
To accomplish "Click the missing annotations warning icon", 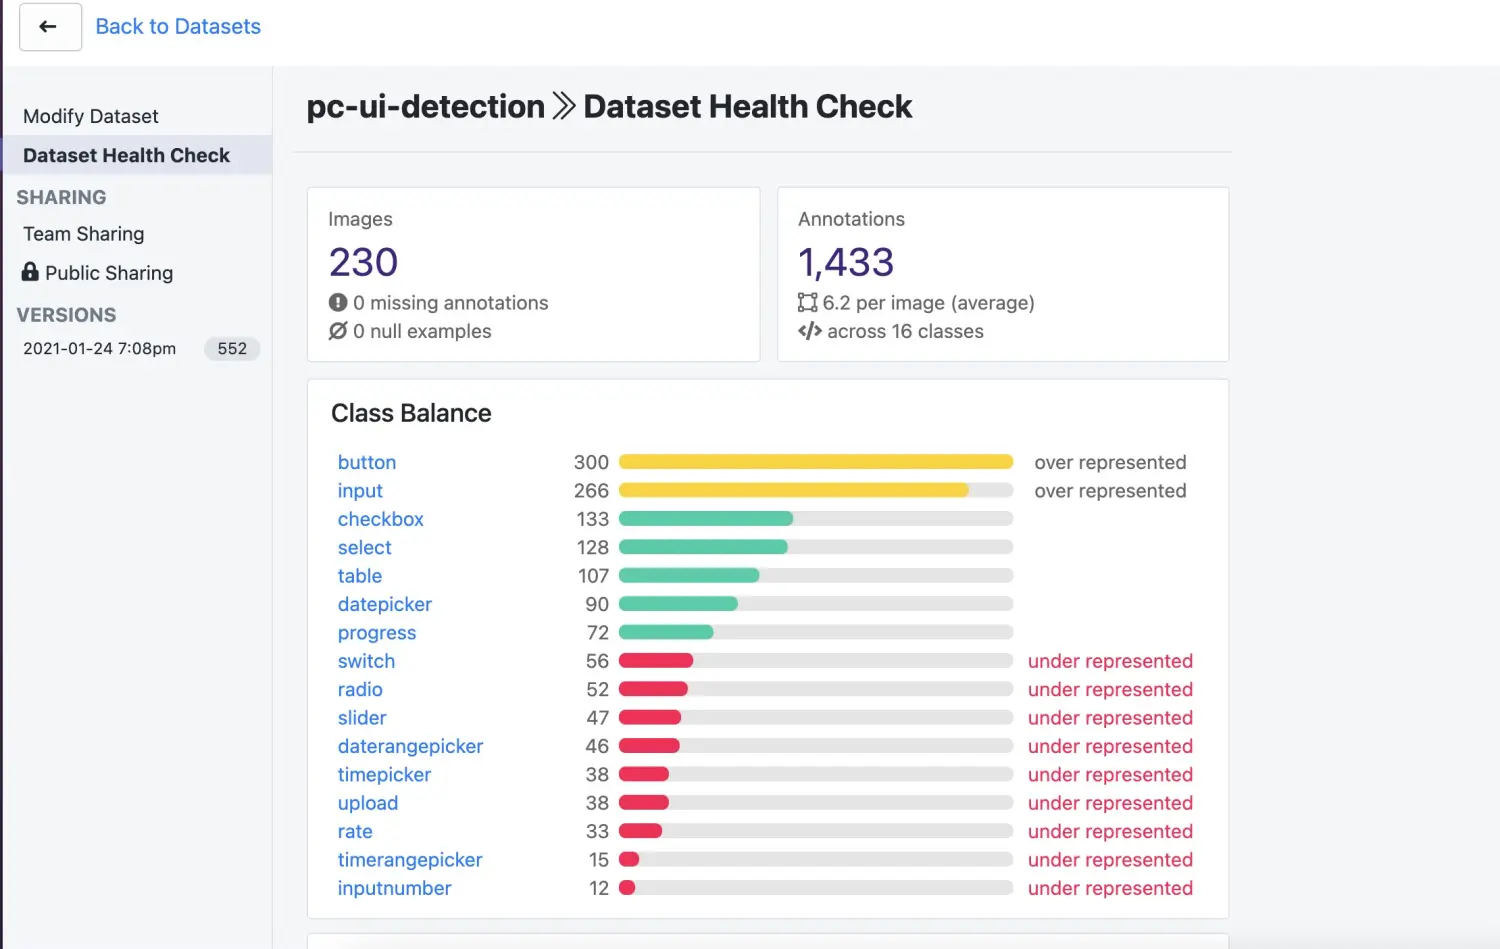I will [338, 302].
